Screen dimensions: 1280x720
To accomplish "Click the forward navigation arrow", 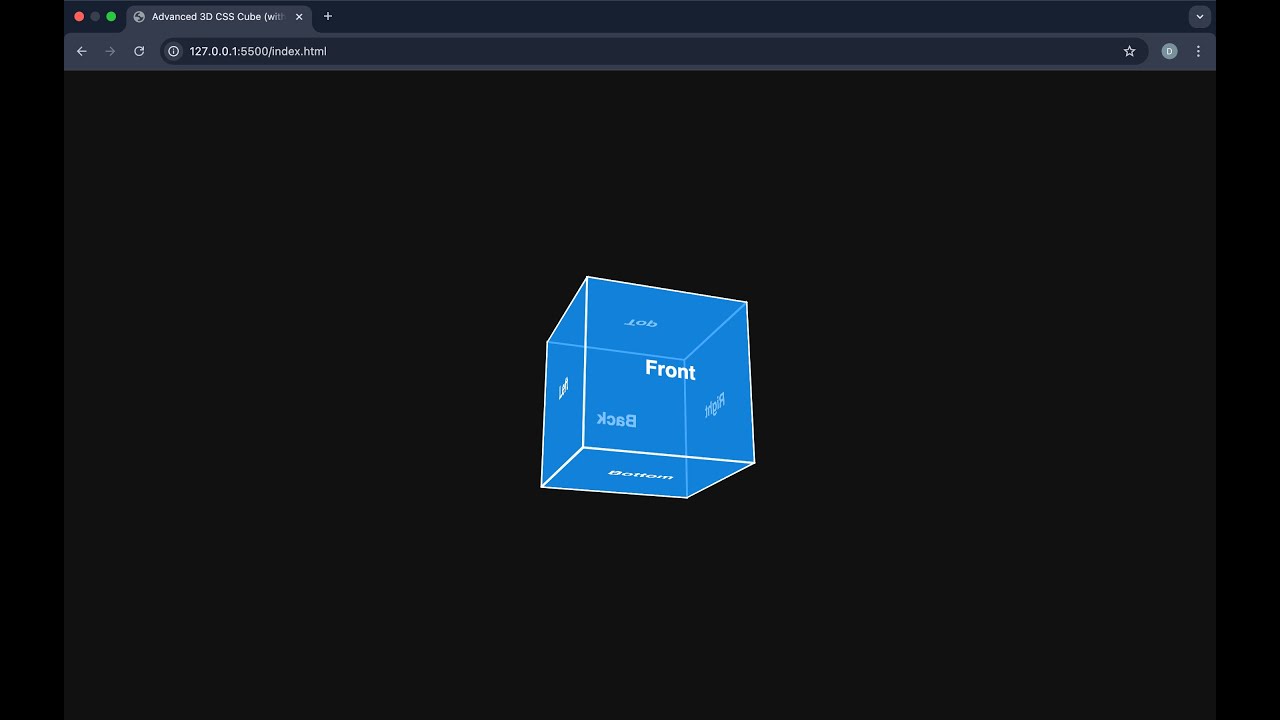I will pos(110,51).
